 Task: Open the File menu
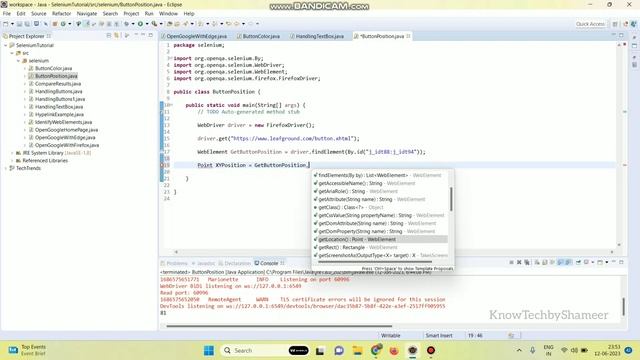click(7, 13)
